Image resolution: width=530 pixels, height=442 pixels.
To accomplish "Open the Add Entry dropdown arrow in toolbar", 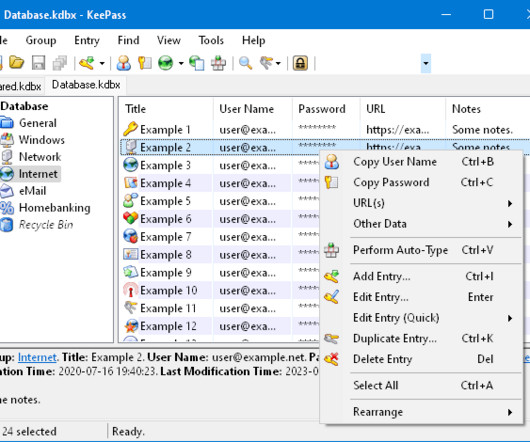I will point(102,63).
